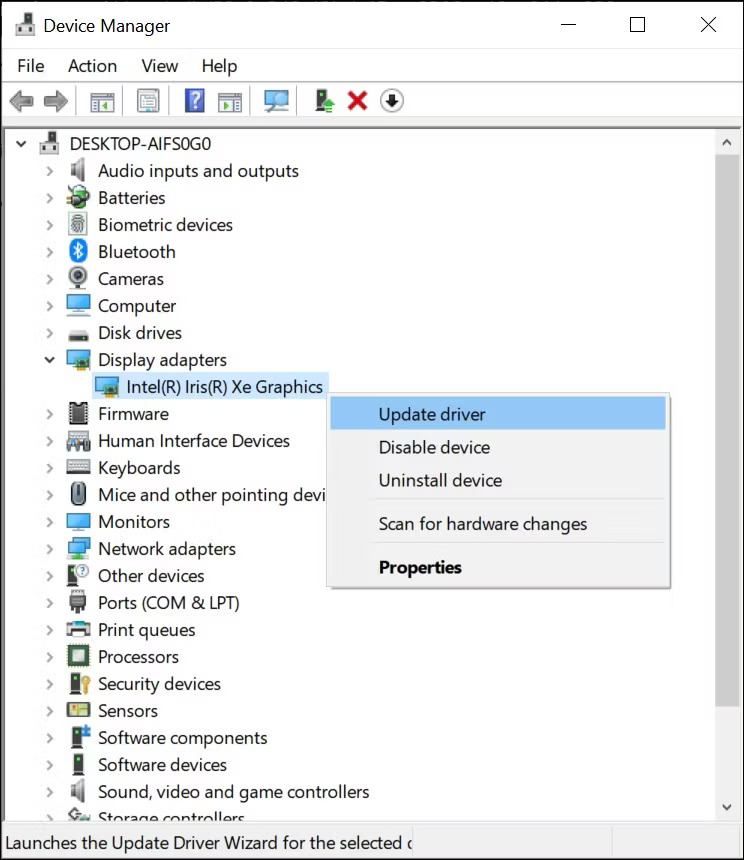
Task: Click the Device Manager title bar icon
Action: coord(25,25)
